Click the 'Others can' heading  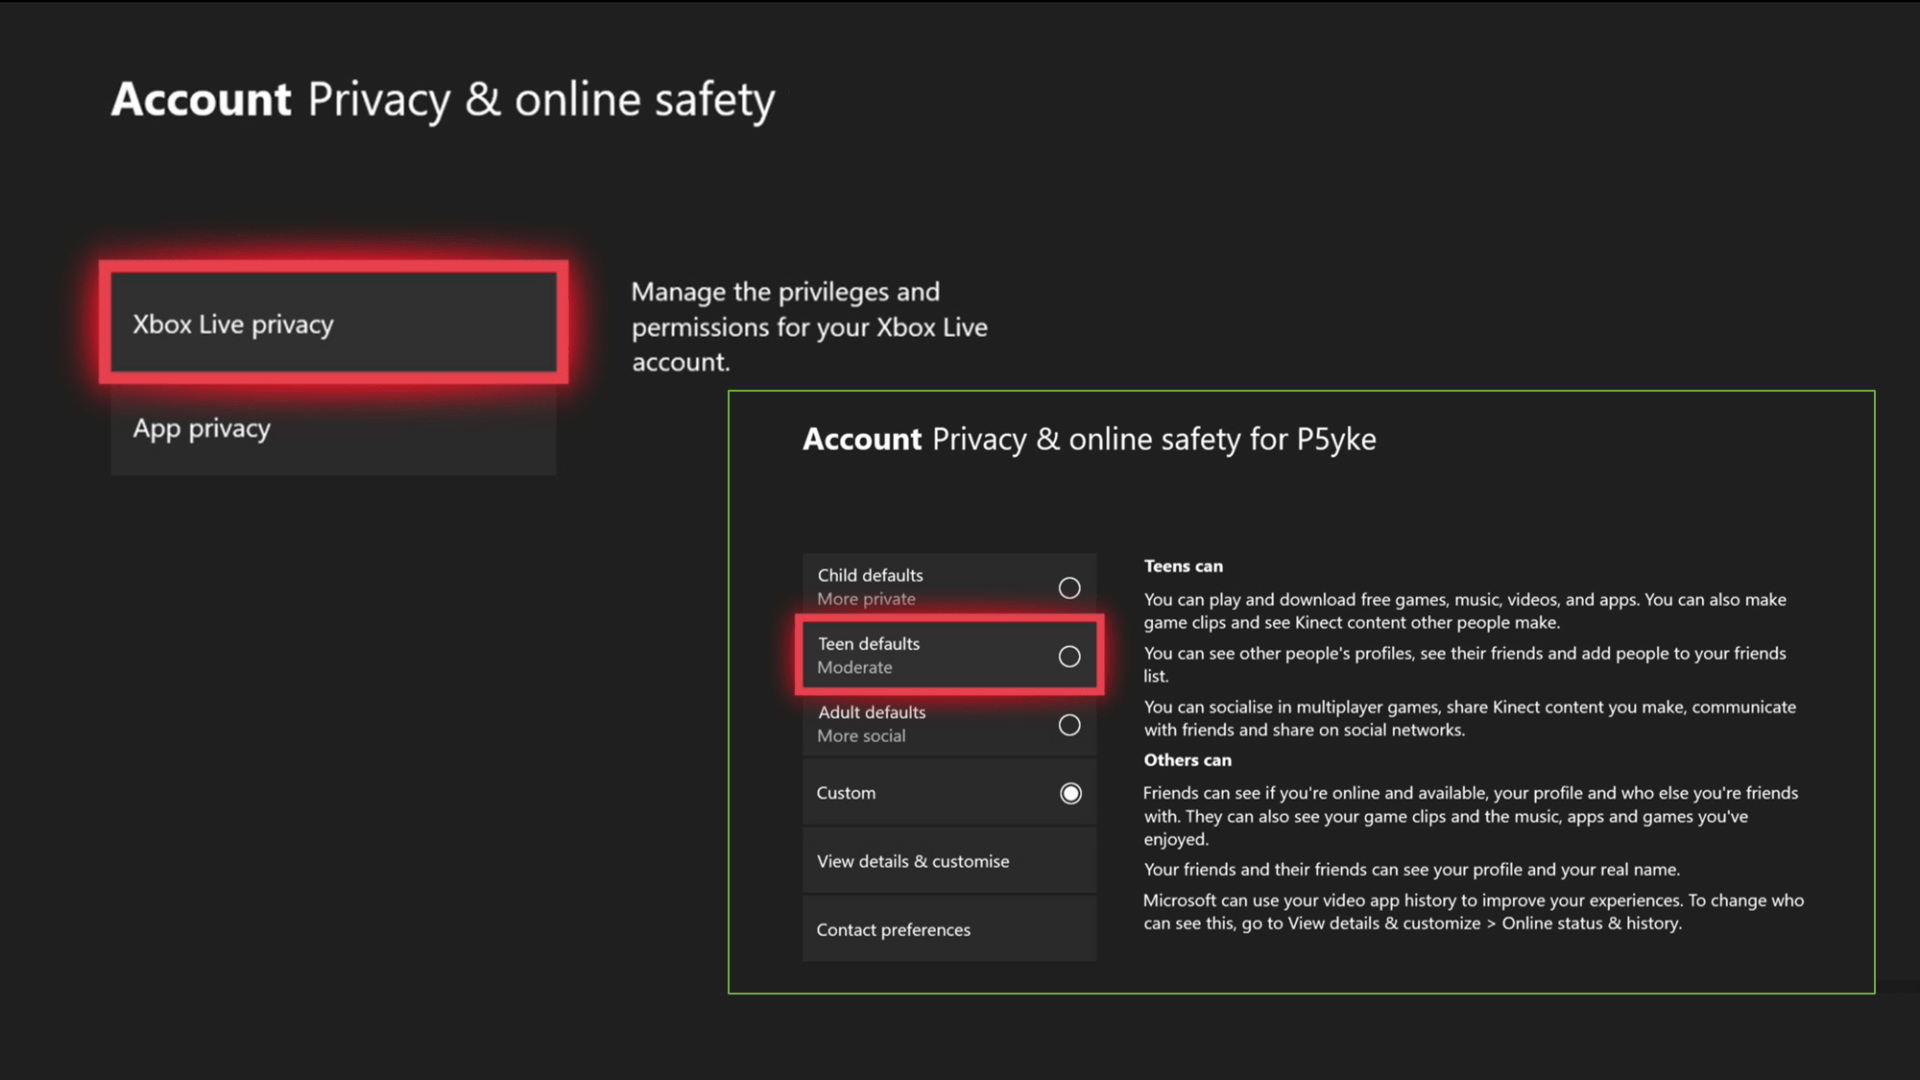point(1187,760)
